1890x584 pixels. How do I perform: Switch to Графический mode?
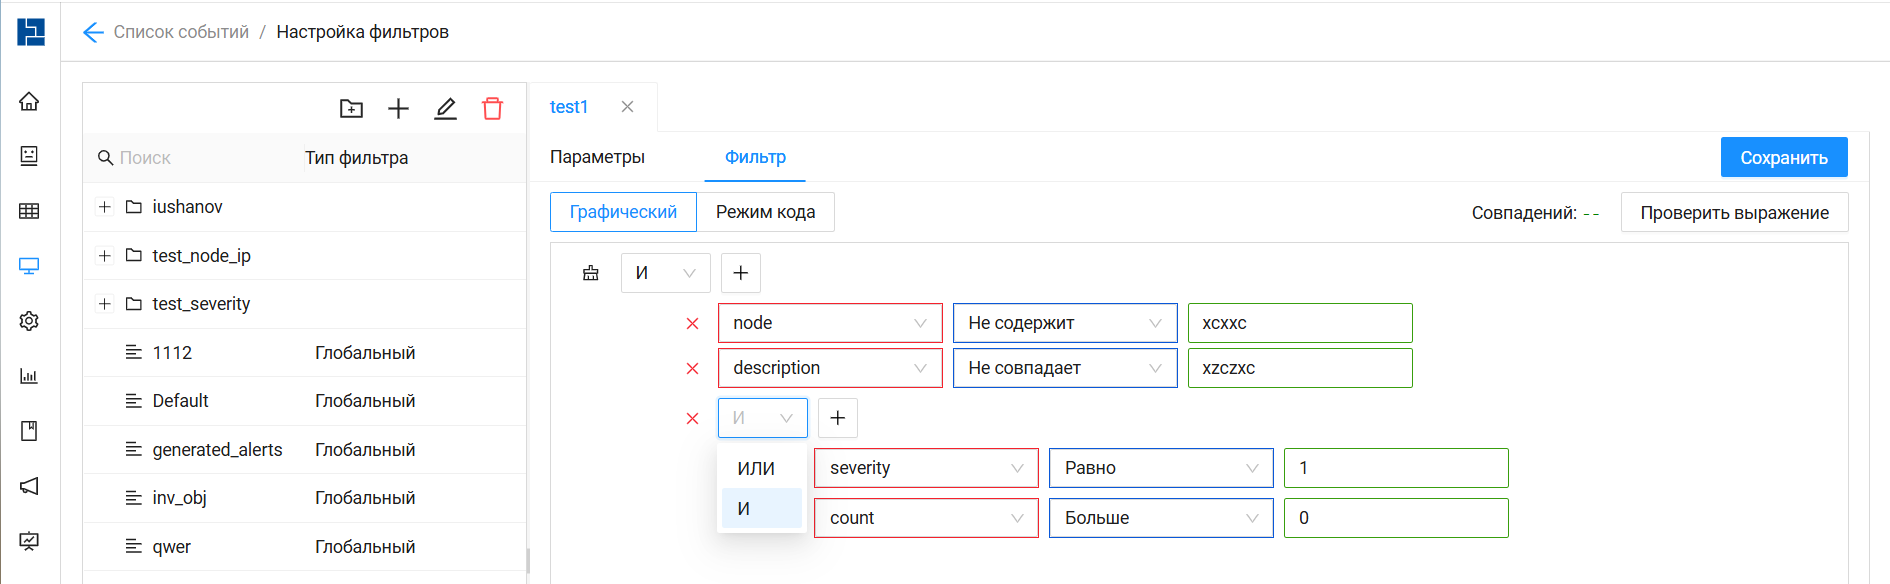tap(623, 212)
